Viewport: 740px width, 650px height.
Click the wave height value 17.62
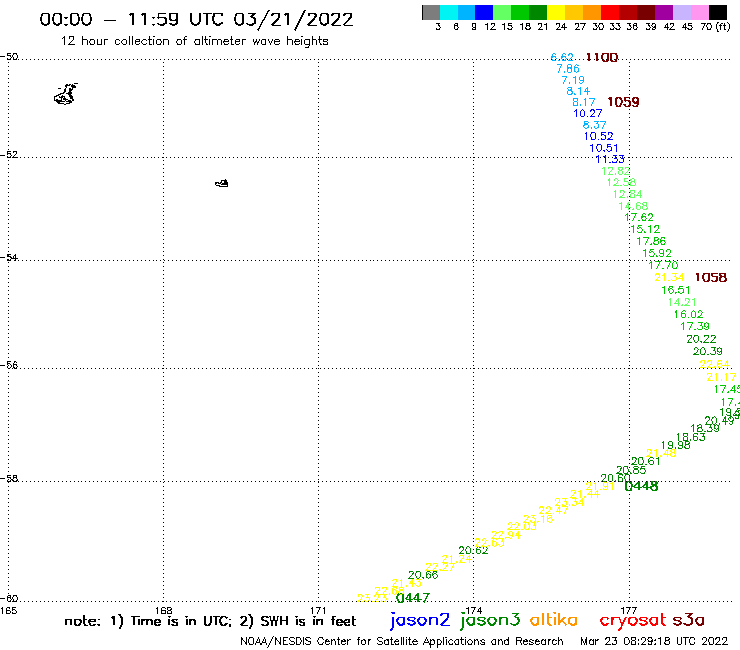(x=639, y=217)
